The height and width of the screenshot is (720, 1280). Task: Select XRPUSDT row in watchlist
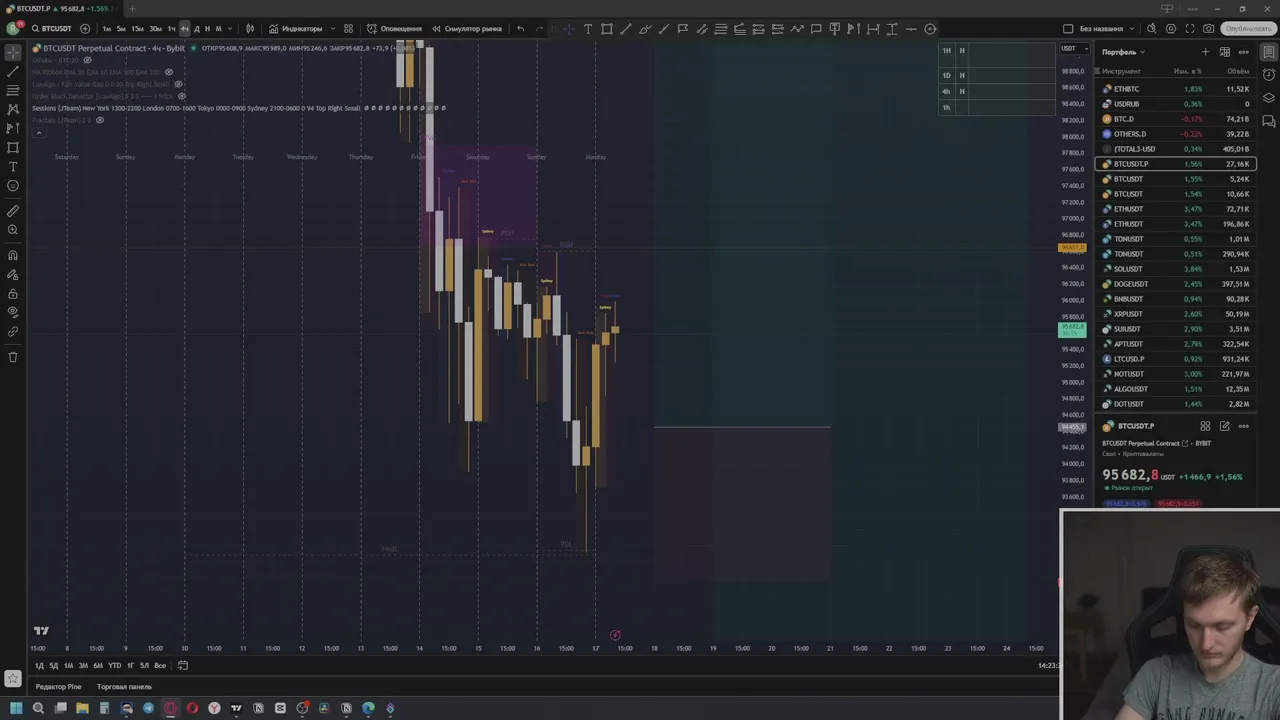(1176, 314)
